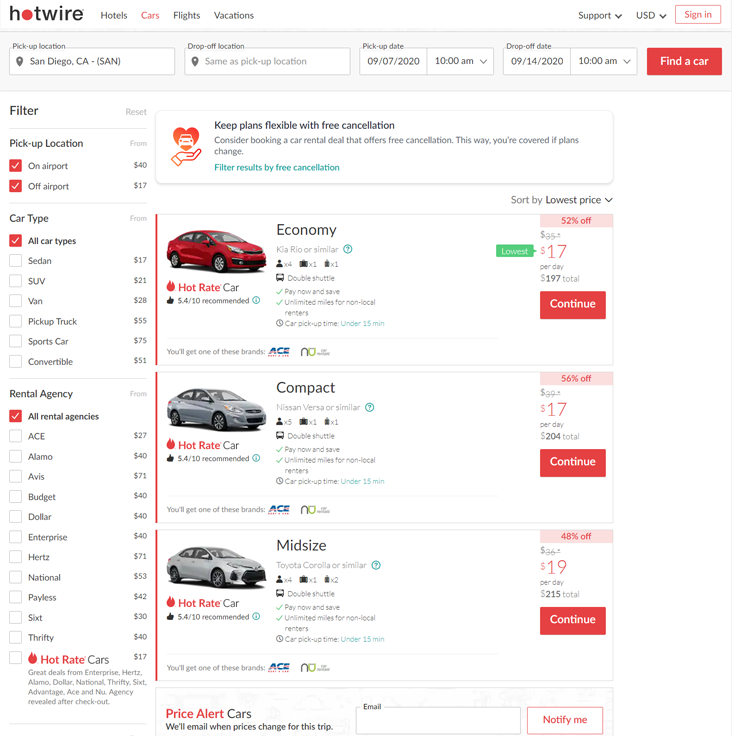Click the Sign in button
Screen dimensions: 732x736
click(x=698, y=15)
